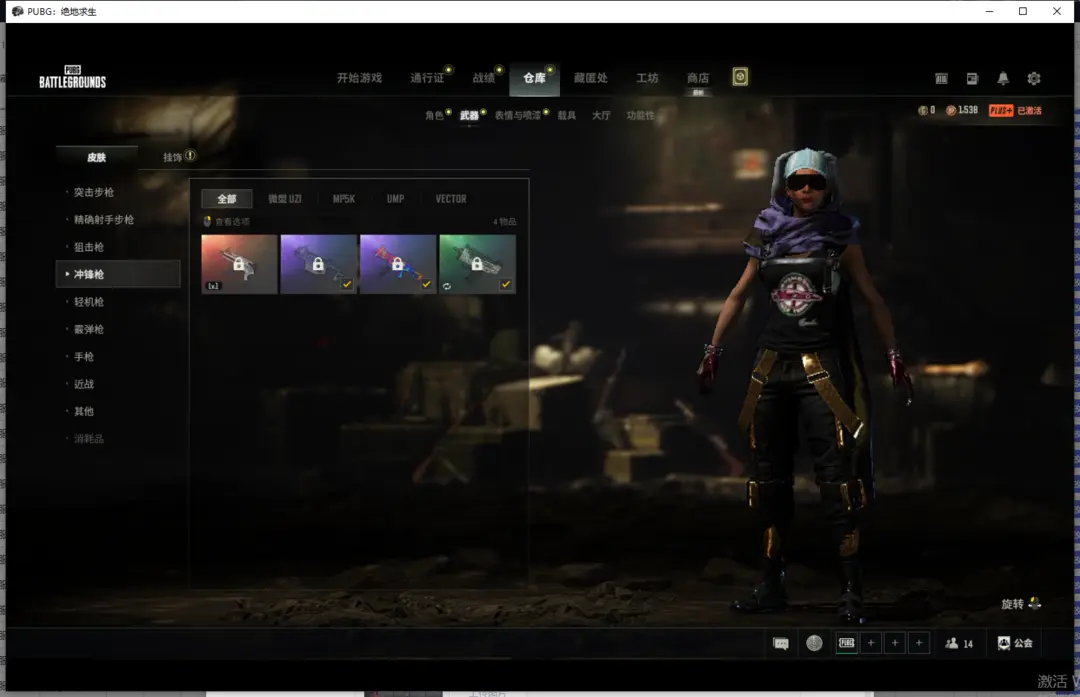Filter skins by 全部
This screenshot has width=1080, height=697.
coord(227,198)
